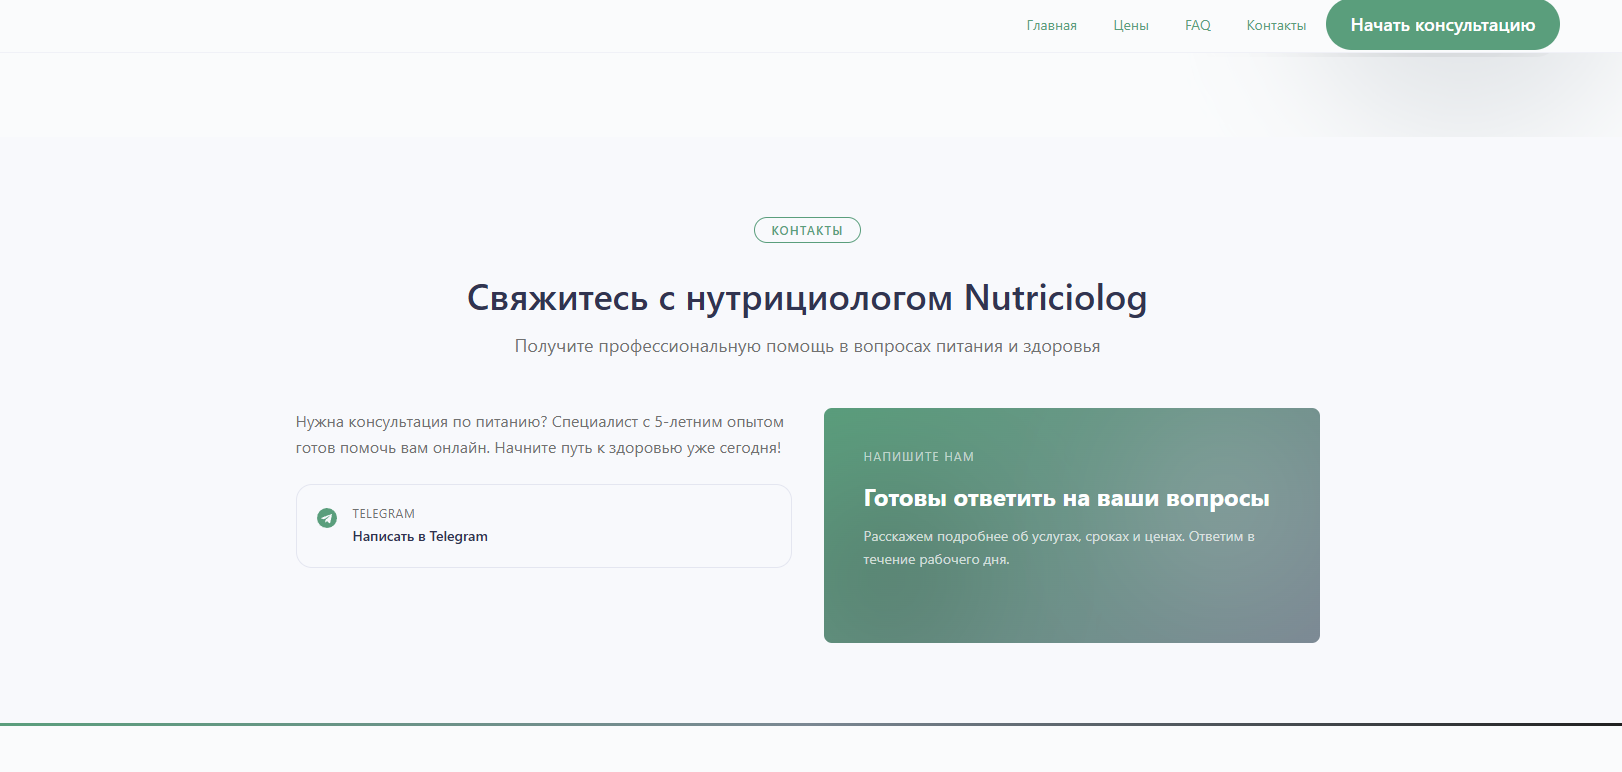This screenshot has height=772, width=1622.
Task: Click the gradient divider line below contacts
Action: pyautogui.click(x=810, y=724)
